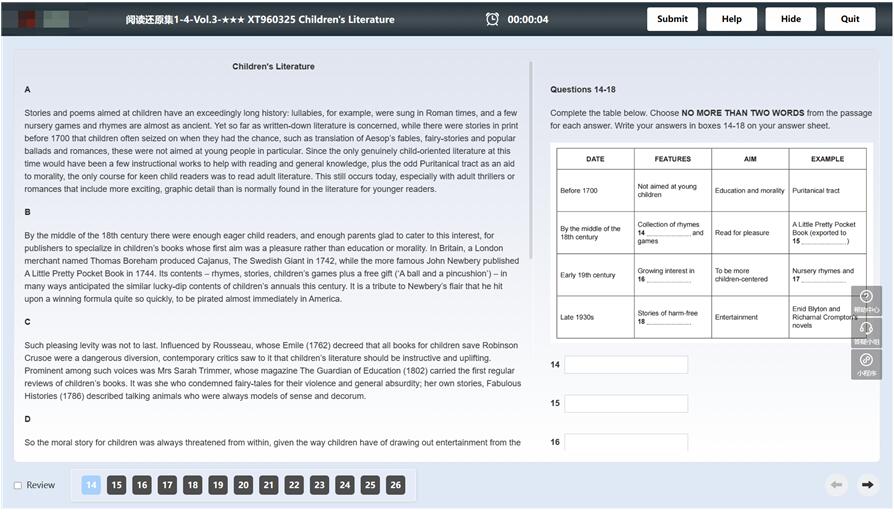This screenshot has width=894, height=513.
Task: Jump to question 23
Action: (319, 485)
